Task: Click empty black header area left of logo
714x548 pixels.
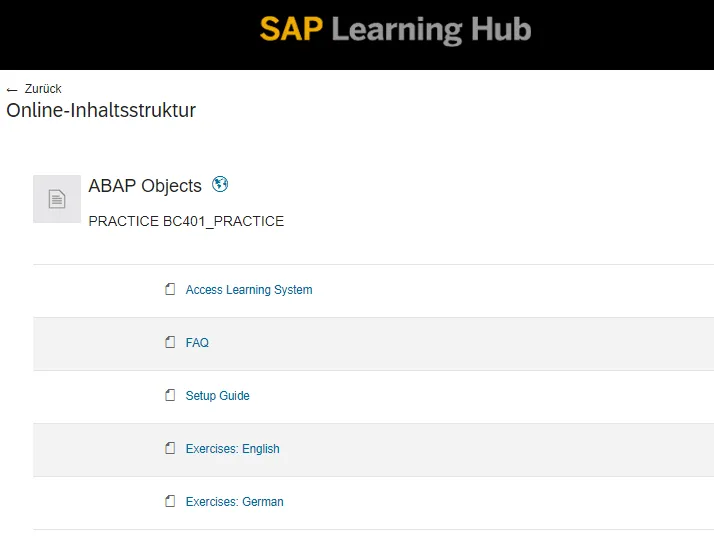Action: (x=120, y=35)
